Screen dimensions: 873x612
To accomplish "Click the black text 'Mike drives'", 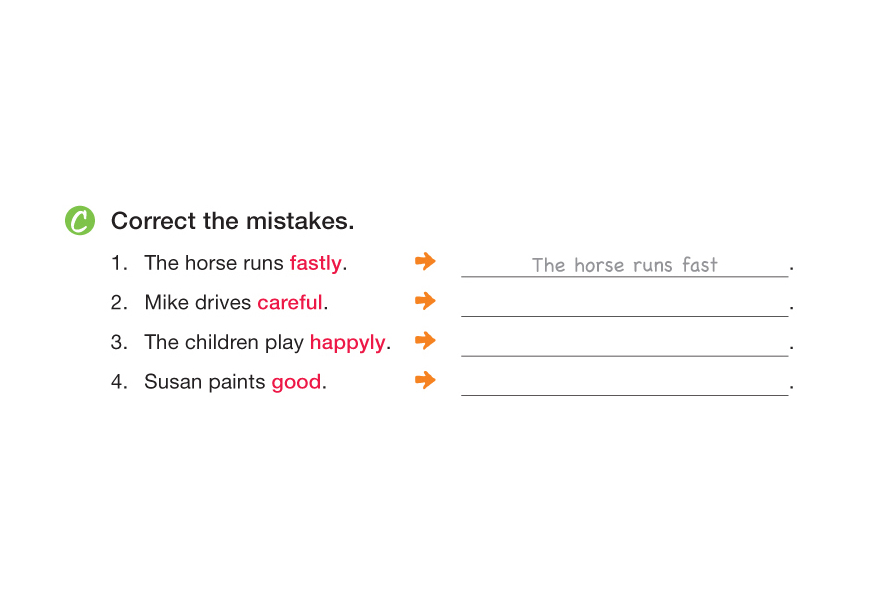I will 198,302.
